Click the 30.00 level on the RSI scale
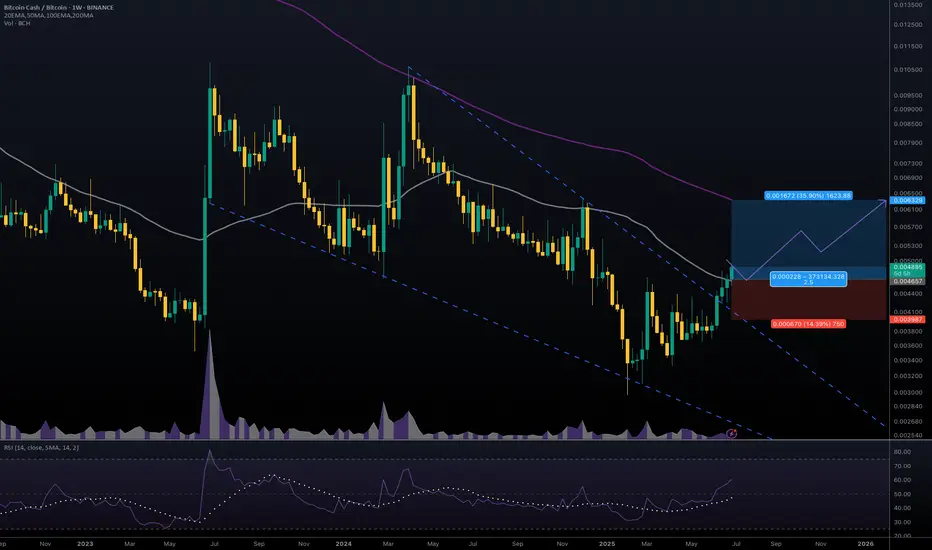 902,522
